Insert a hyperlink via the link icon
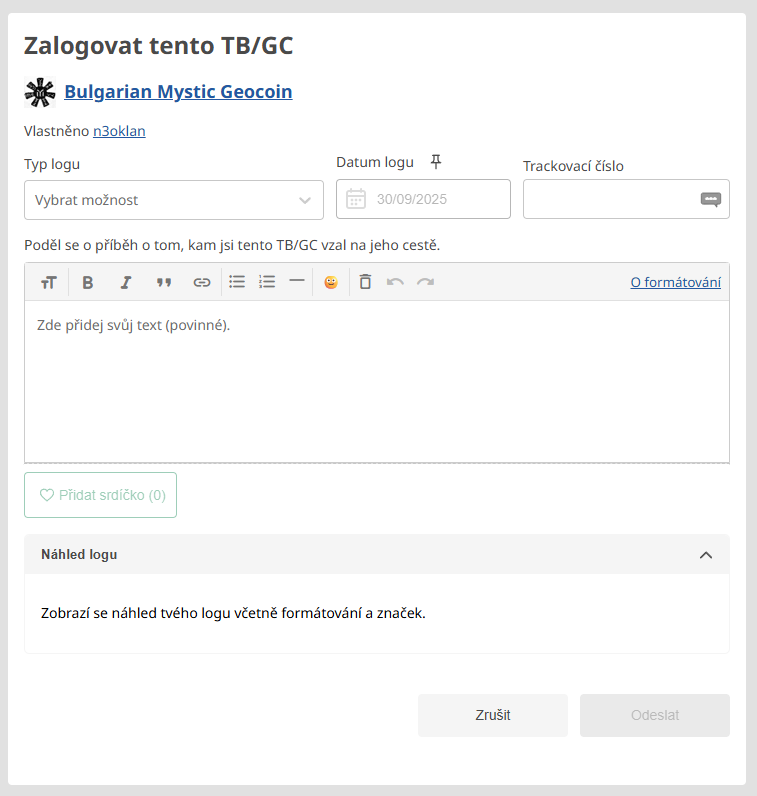This screenshot has width=757, height=796. pyautogui.click(x=202, y=283)
